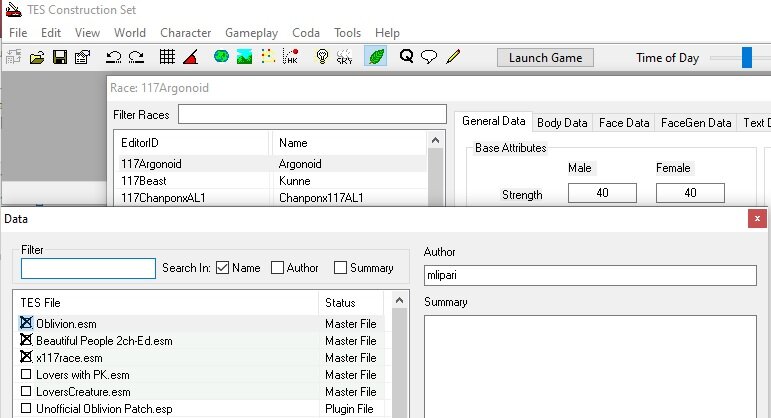
Task: Switch to Face Data tab
Action: click(624, 123)
